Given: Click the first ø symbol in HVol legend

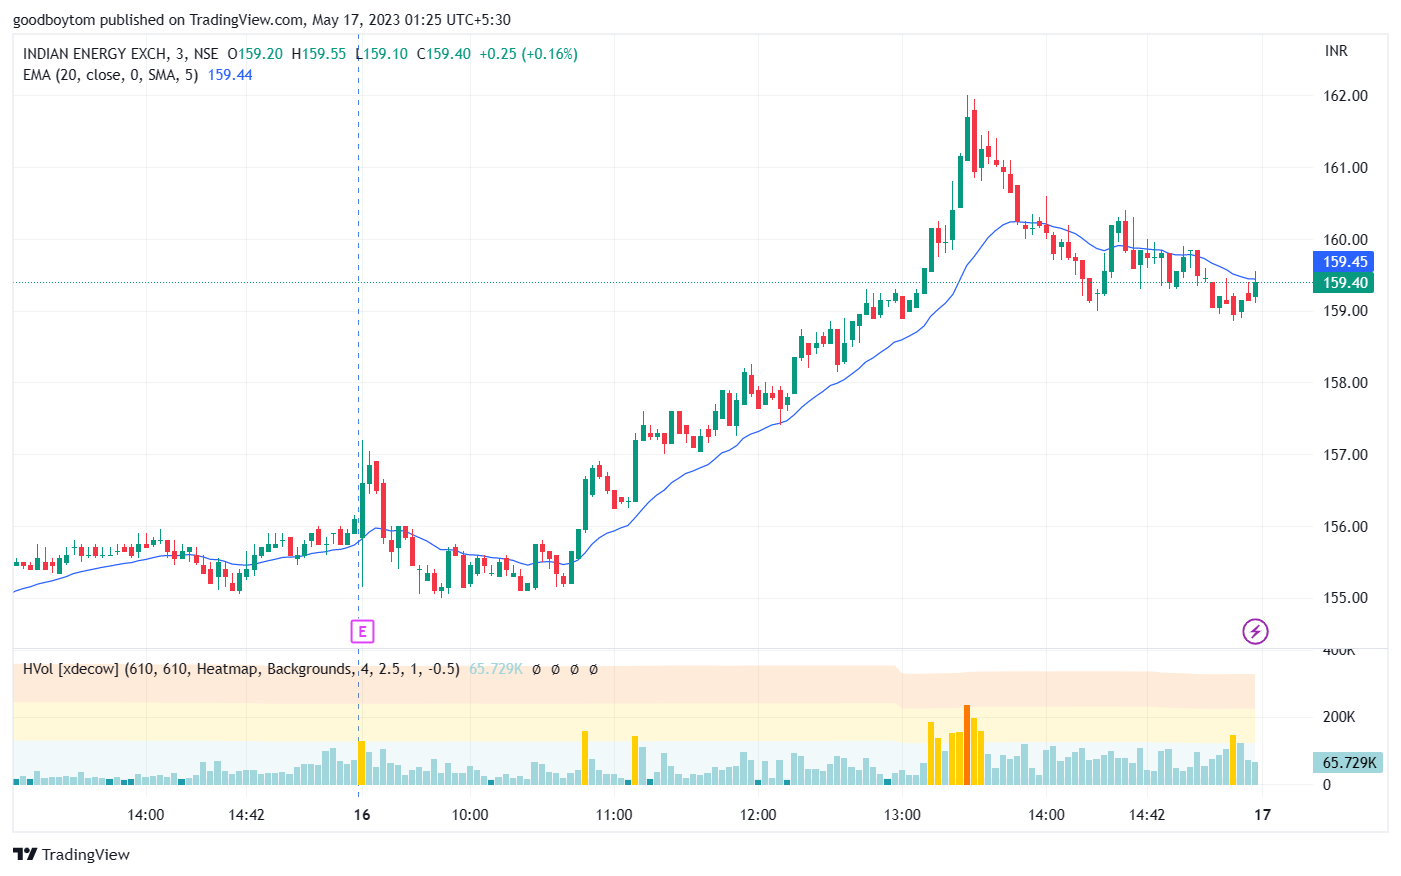Looking at the screenshot, I should click(x=536, y=669).
